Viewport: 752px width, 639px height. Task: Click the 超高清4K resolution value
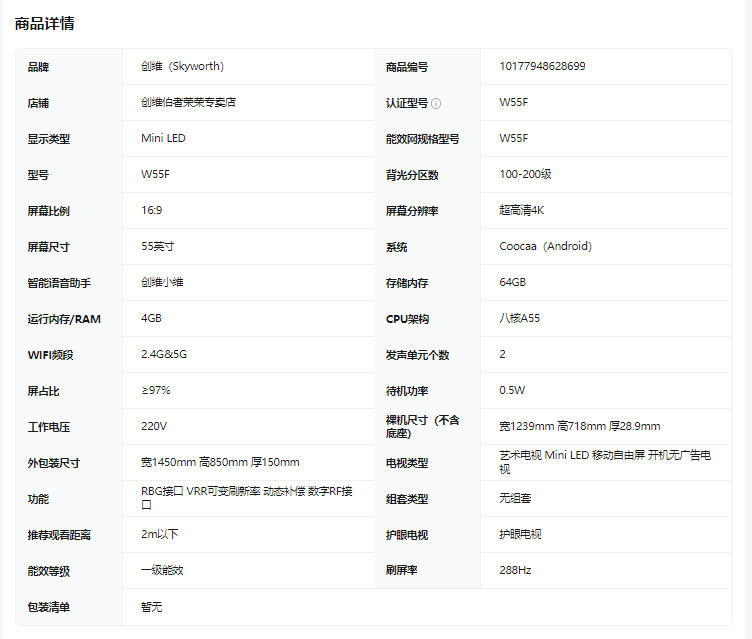[521, 211]
